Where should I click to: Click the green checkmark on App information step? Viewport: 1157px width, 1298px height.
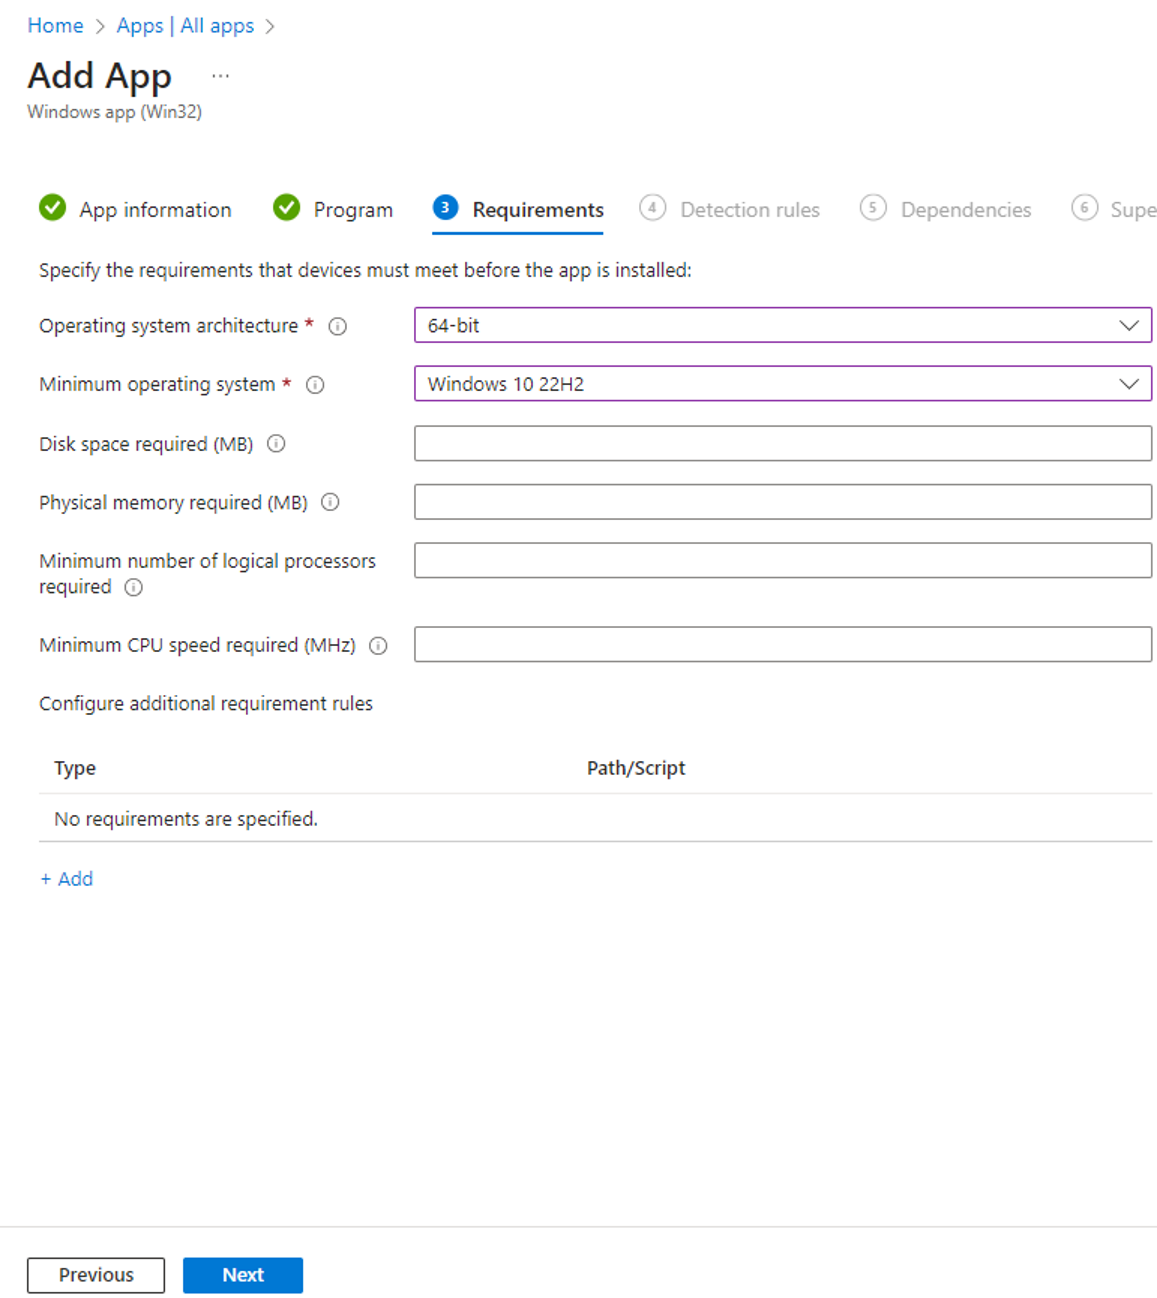52,208
